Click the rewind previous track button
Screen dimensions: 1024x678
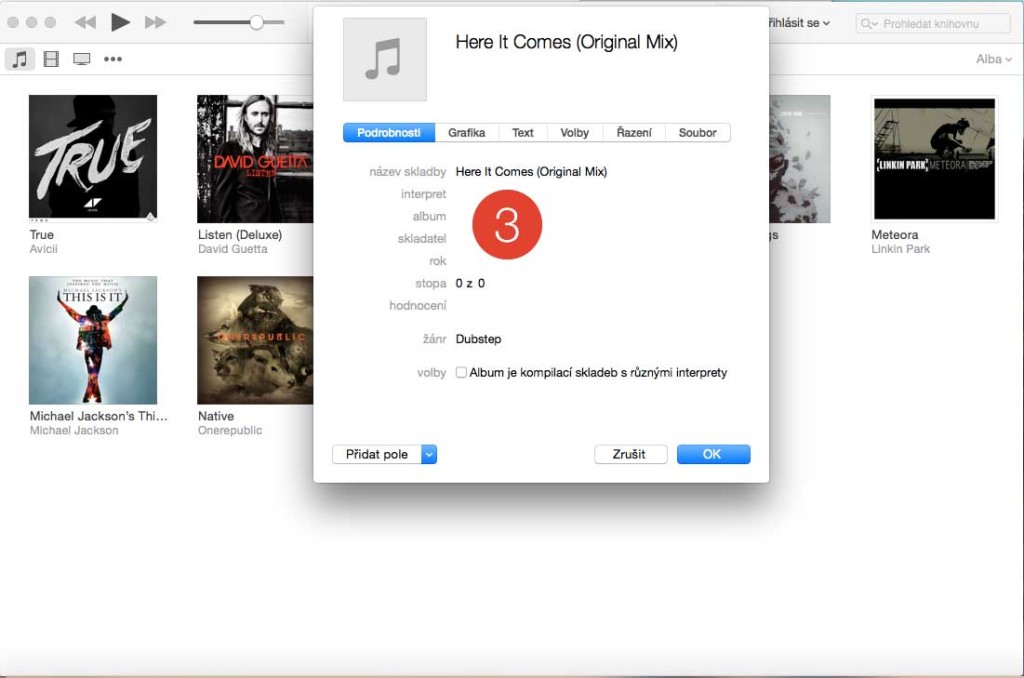85,23
